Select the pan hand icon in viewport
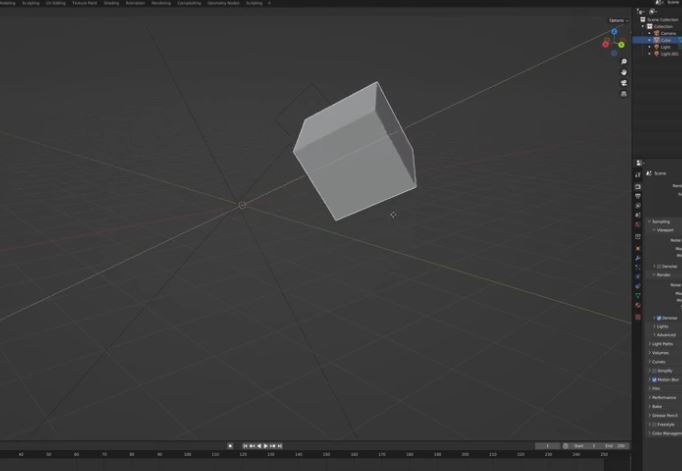Image resolution: width=682 pixels, height=471 pixels. (x=624, y=72)
